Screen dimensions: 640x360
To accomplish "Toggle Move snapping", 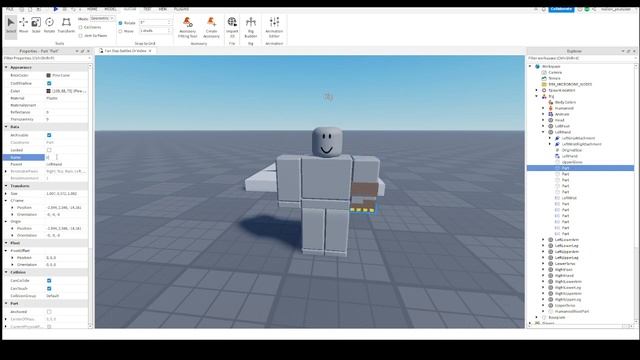I will pyautogui.click(x=120, y=31).
